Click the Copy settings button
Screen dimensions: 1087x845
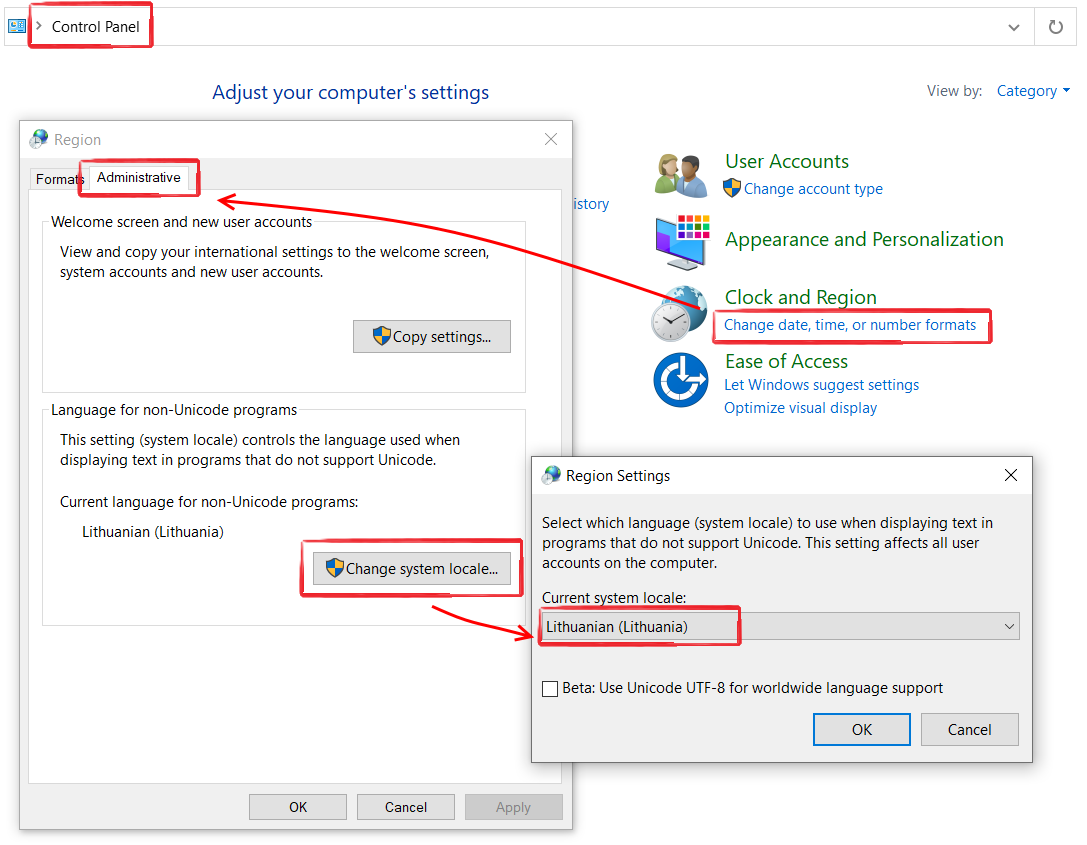point(431,337)
